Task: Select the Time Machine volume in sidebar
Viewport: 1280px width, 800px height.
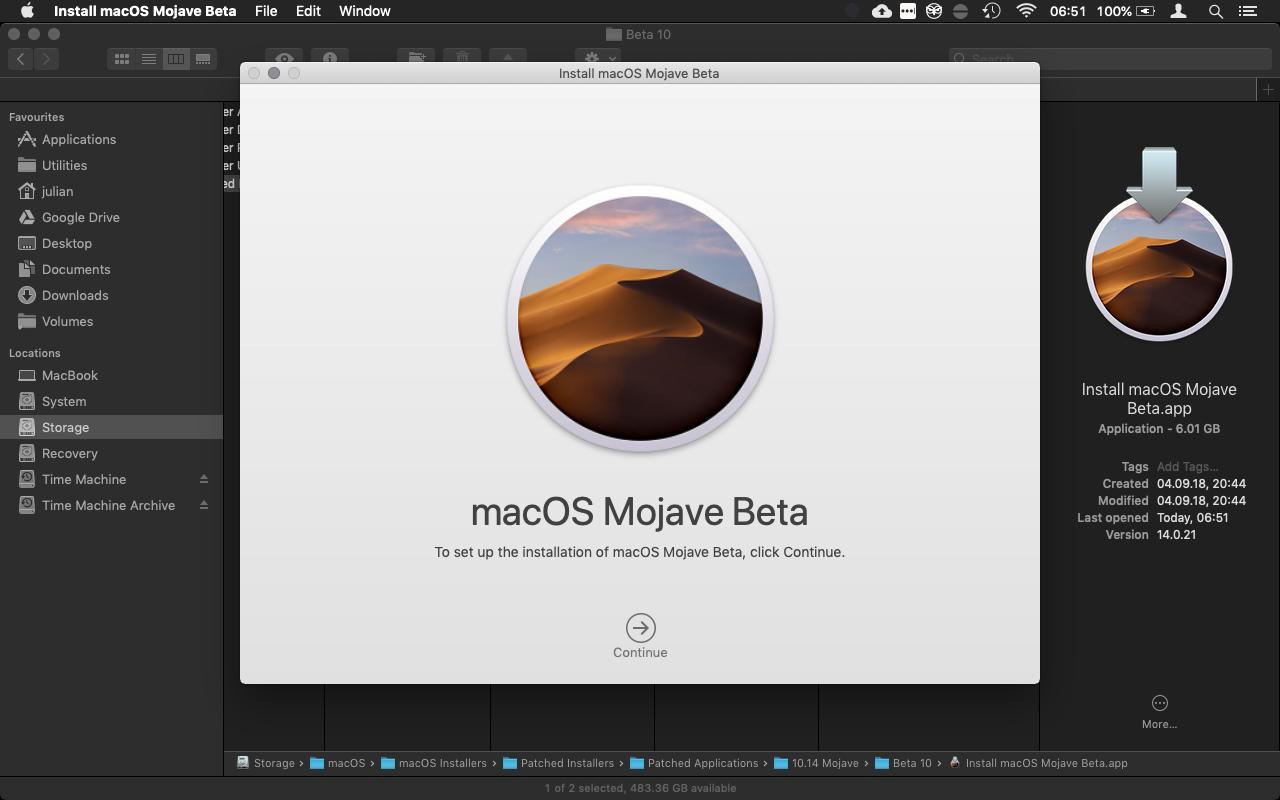Action: [111, 479]
